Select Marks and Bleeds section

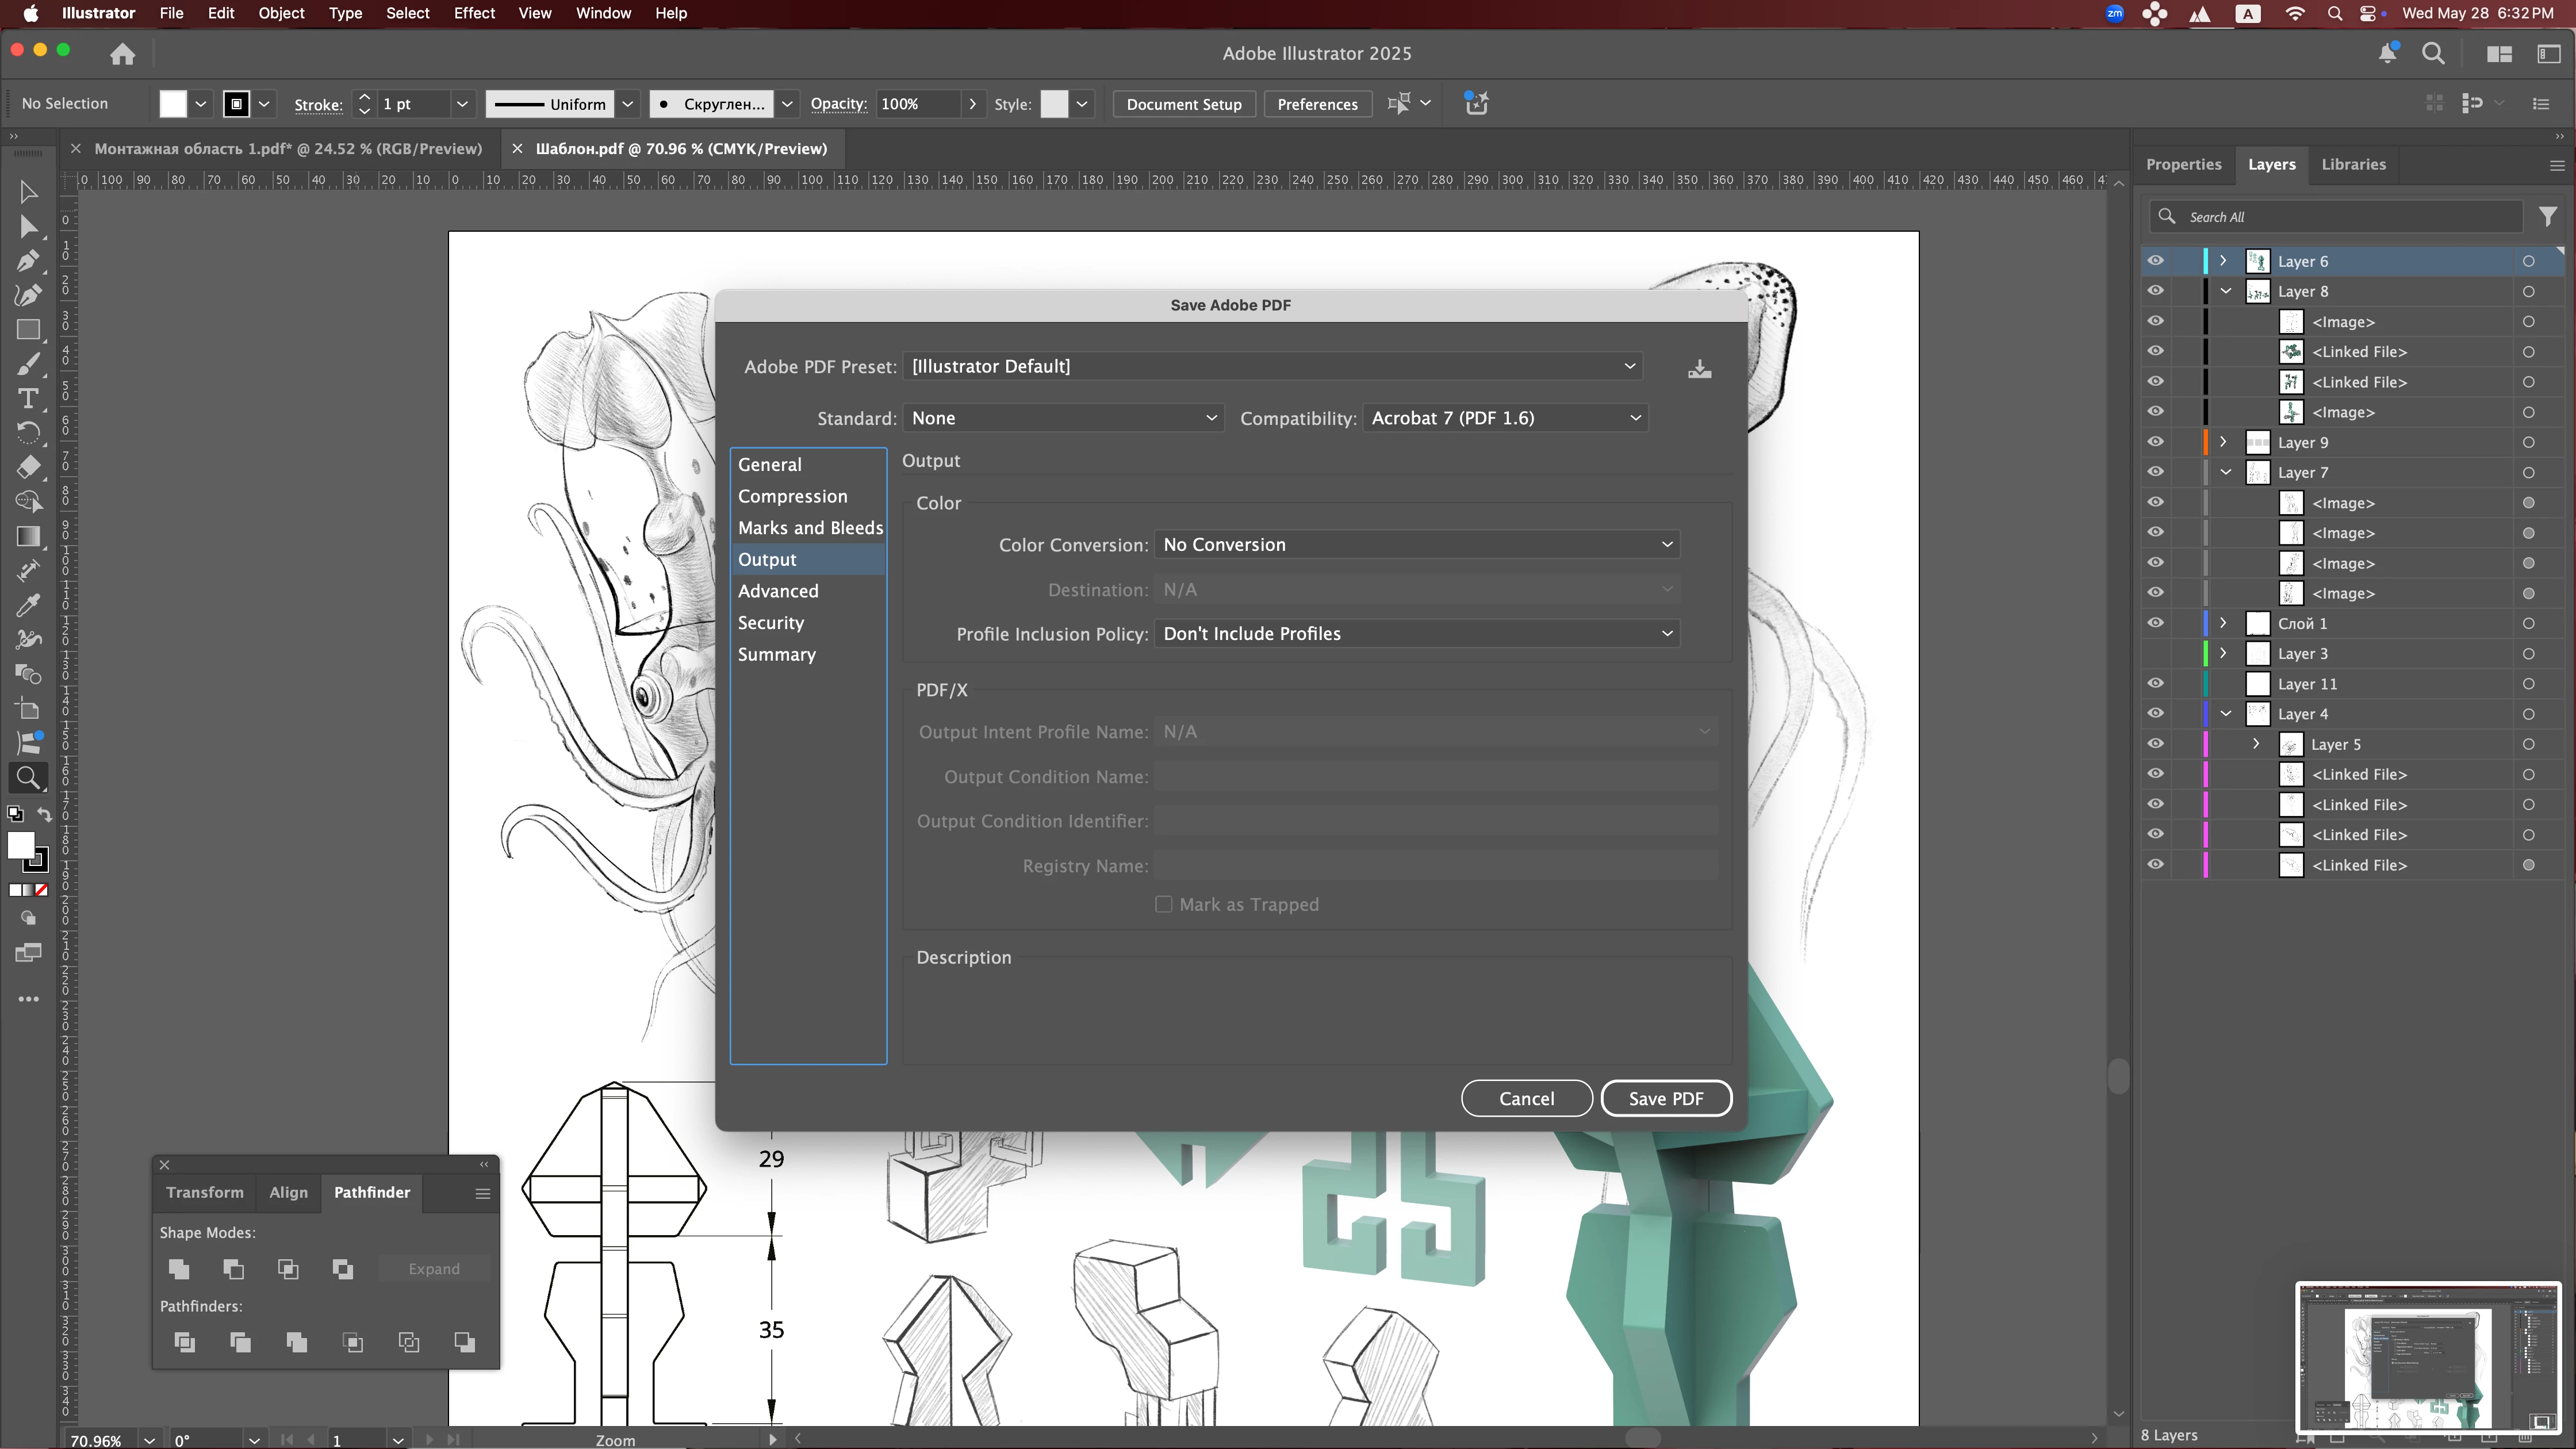coord(809,528)
